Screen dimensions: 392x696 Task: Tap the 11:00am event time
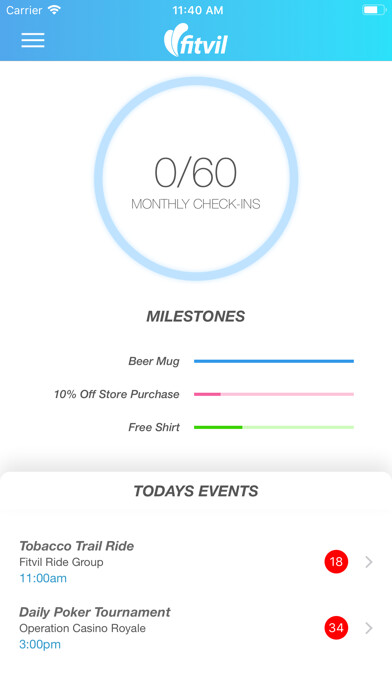[x=43, y=578]
